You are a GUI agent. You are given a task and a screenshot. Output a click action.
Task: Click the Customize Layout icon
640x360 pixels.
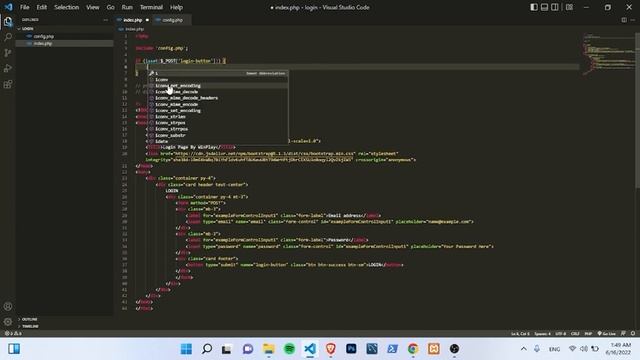(569, 7)
